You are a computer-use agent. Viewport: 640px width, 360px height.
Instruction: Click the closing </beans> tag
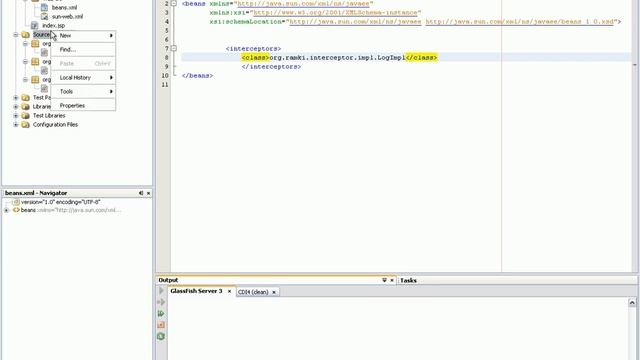coord(198,76)
